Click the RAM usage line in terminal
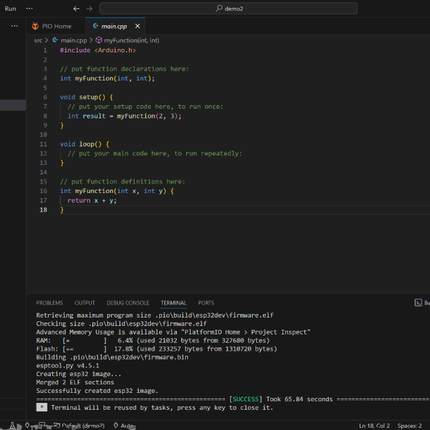Image resolution: width=430 pixels, height=430 pixels. pyautogui.click(x=153, y=341)
